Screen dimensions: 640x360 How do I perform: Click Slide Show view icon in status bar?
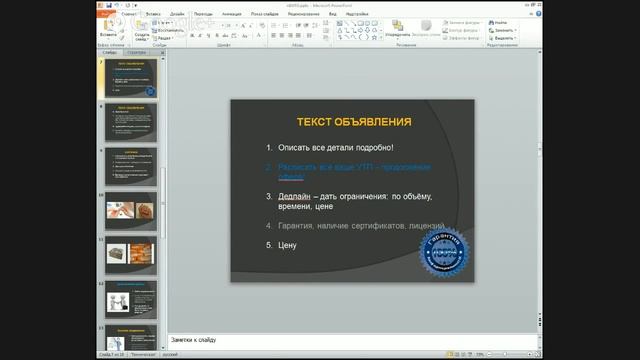tap(470, 354)
